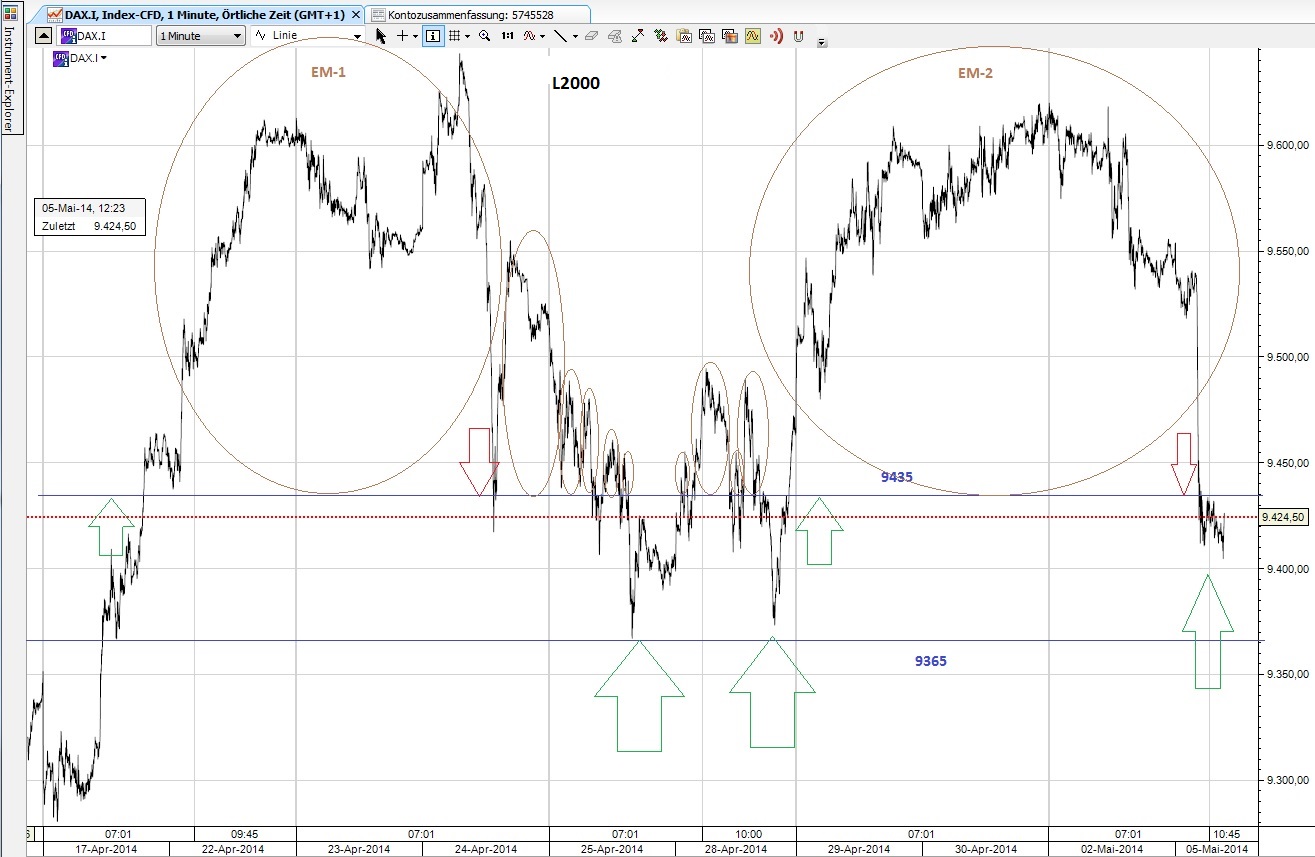Activate the crosshair tool

click(x=401, y=36)
